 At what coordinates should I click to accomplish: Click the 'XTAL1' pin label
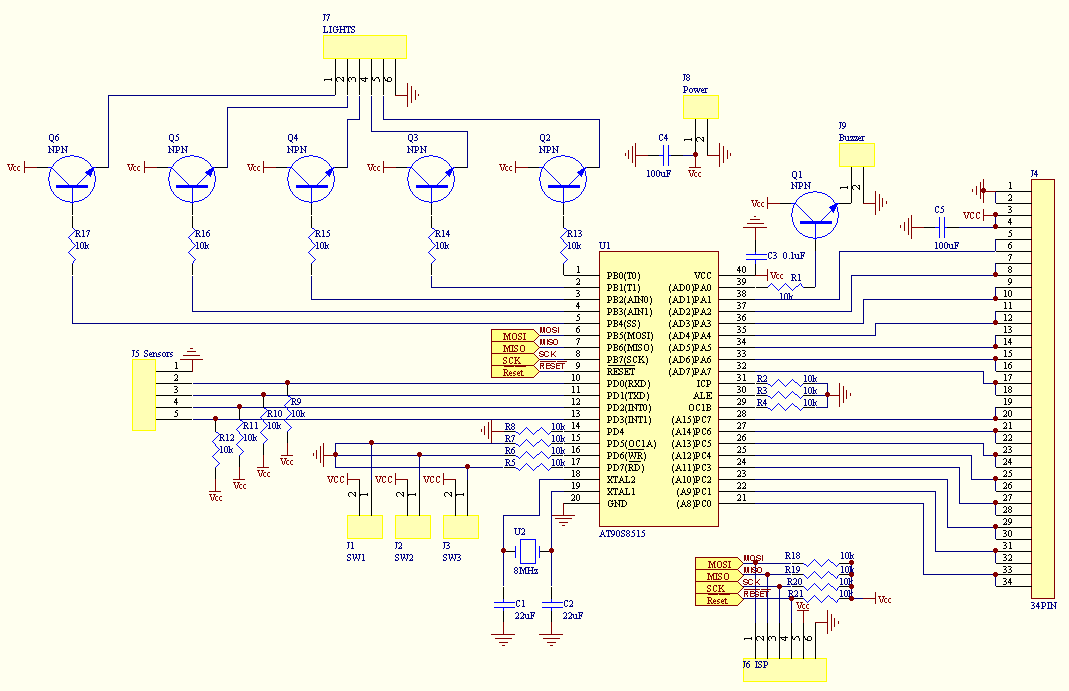pos(621,491)
